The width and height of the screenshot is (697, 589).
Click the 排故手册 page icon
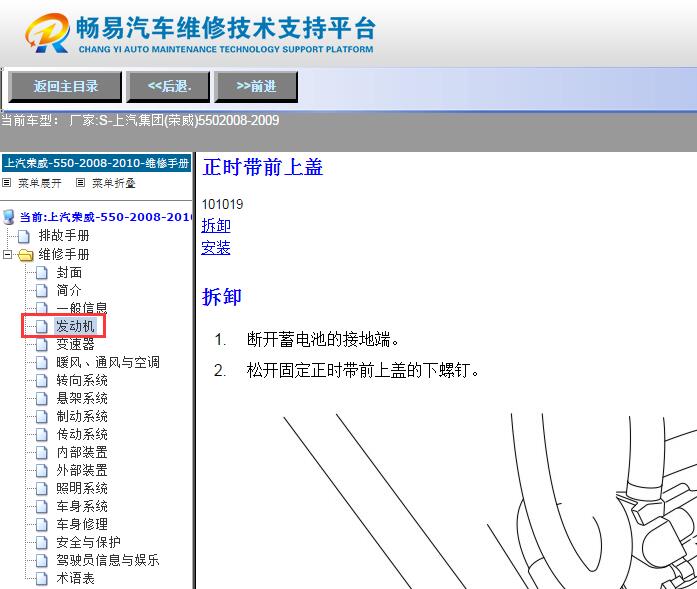pyautogui.click(x=24, y=236)
